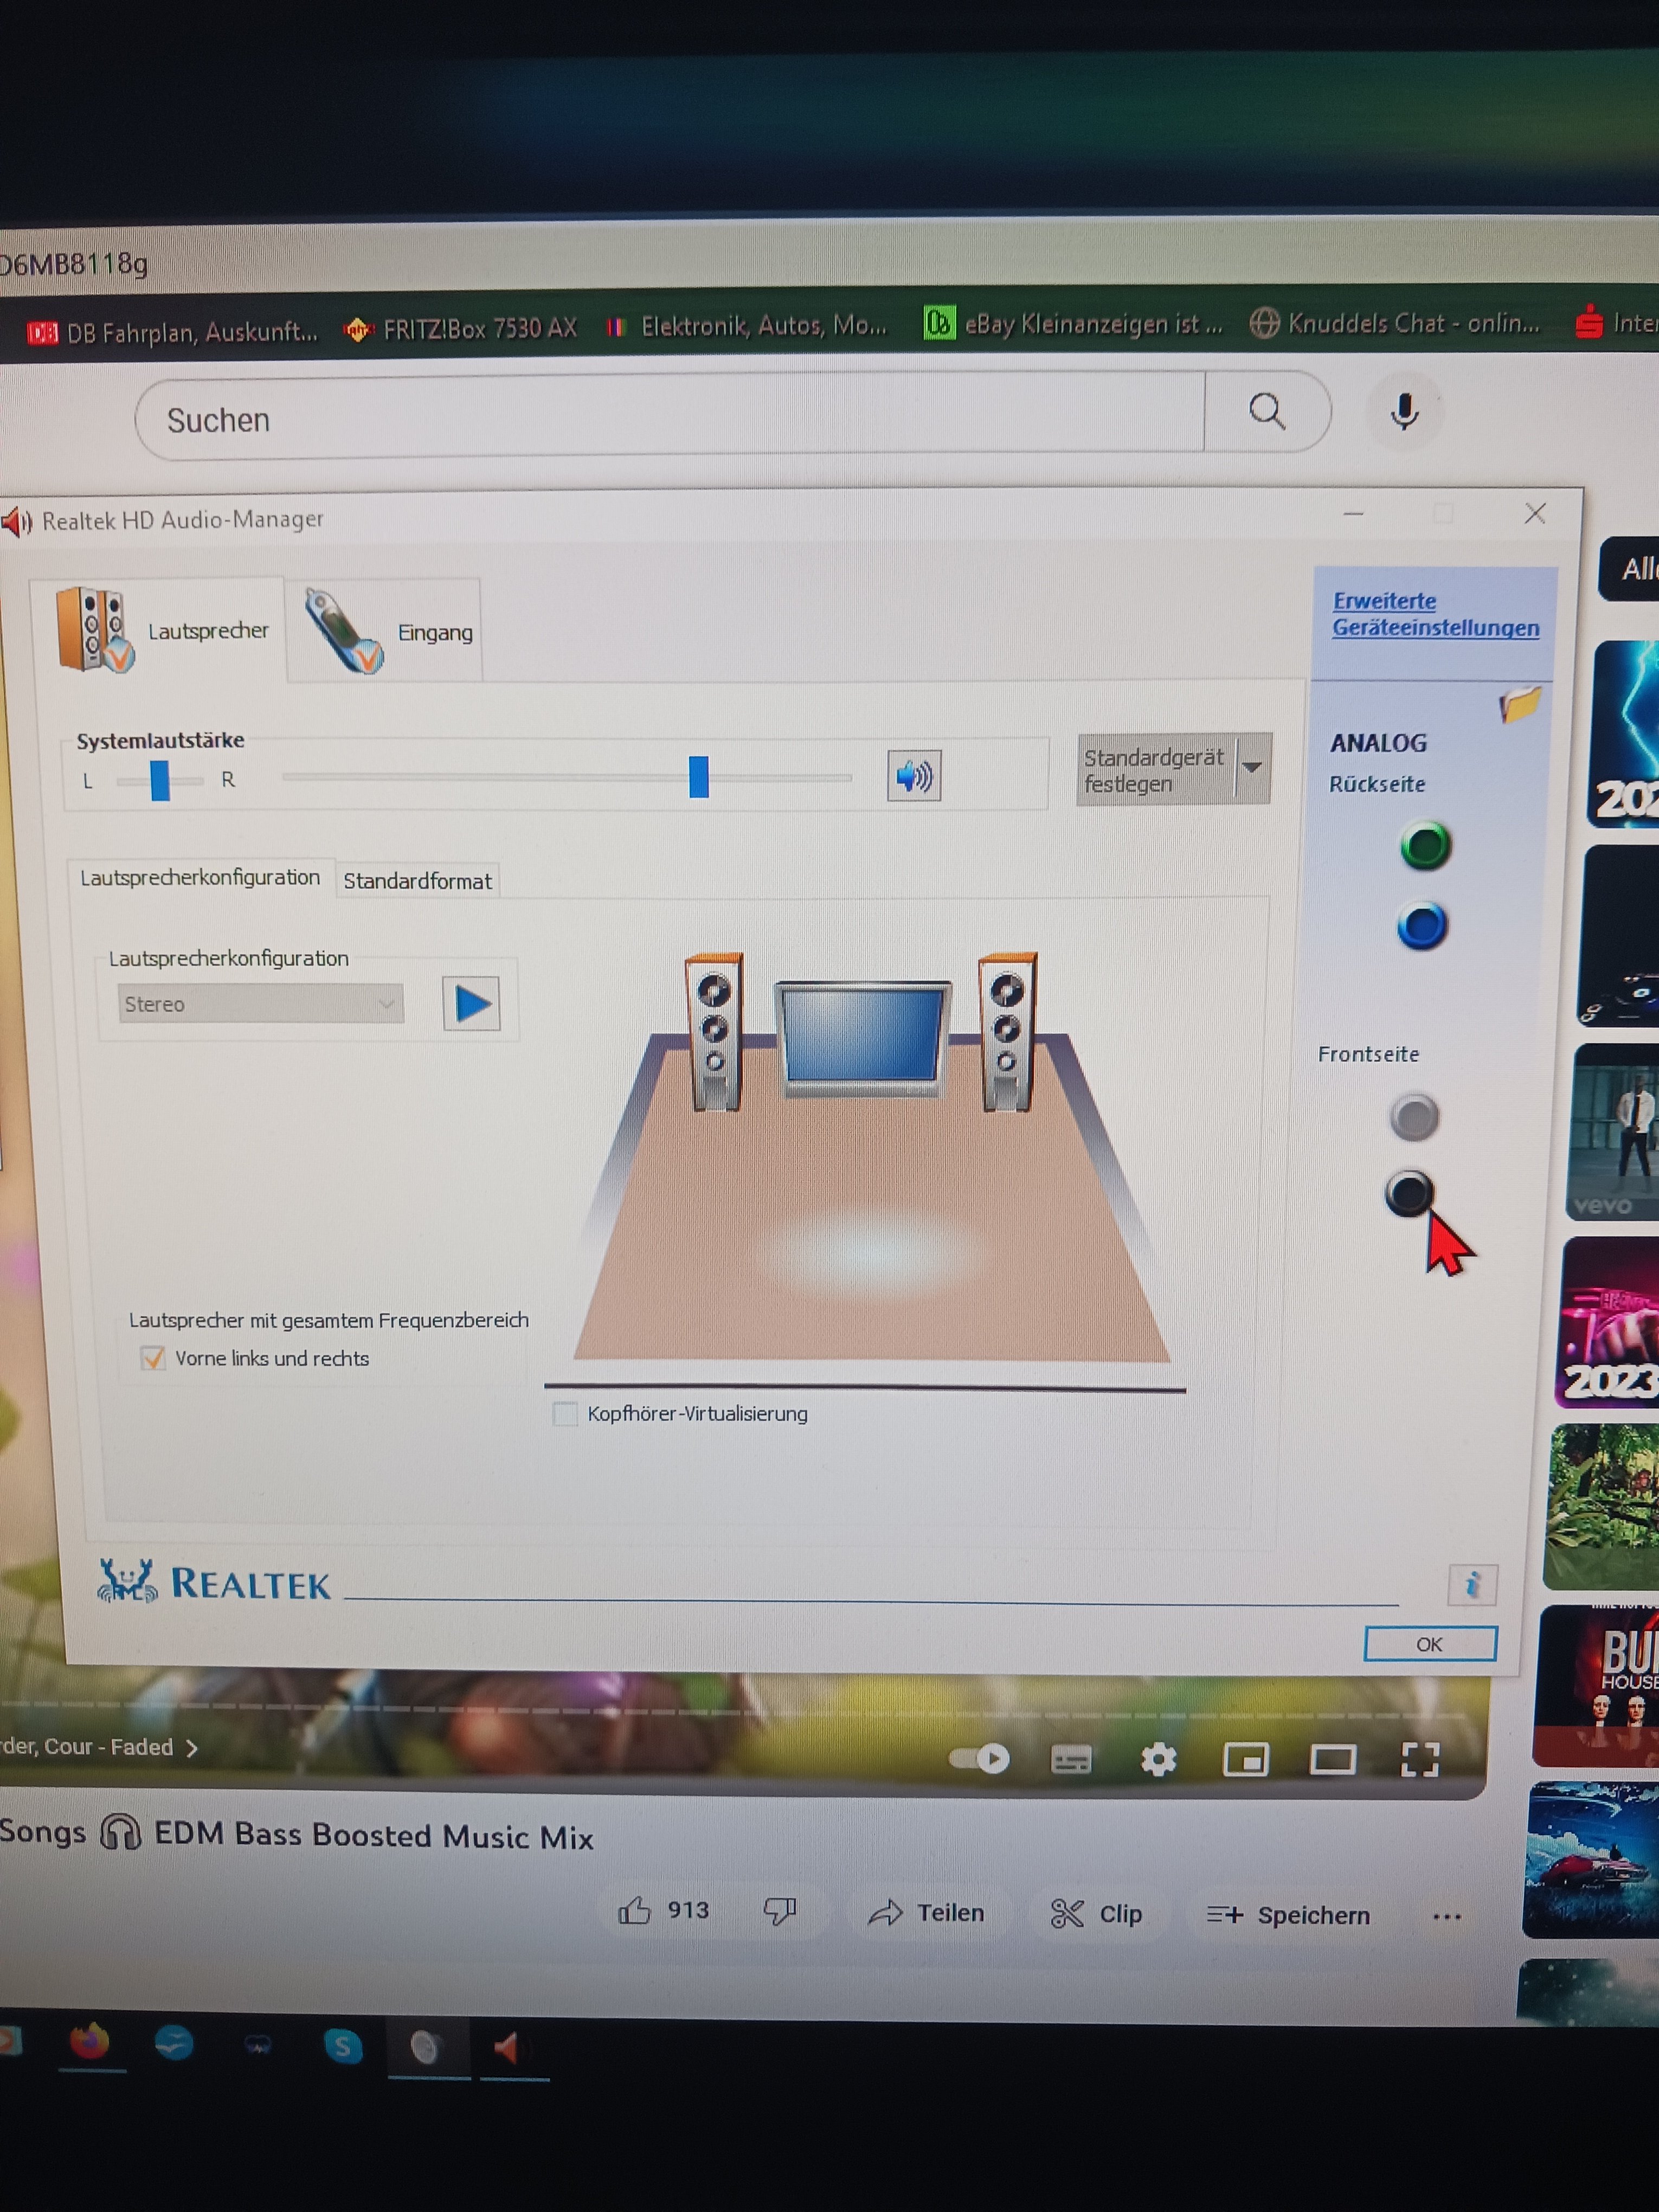The image size is (1659, 2212).
Task: Play the speaker configuration test sound
Action: [471, 1004]
